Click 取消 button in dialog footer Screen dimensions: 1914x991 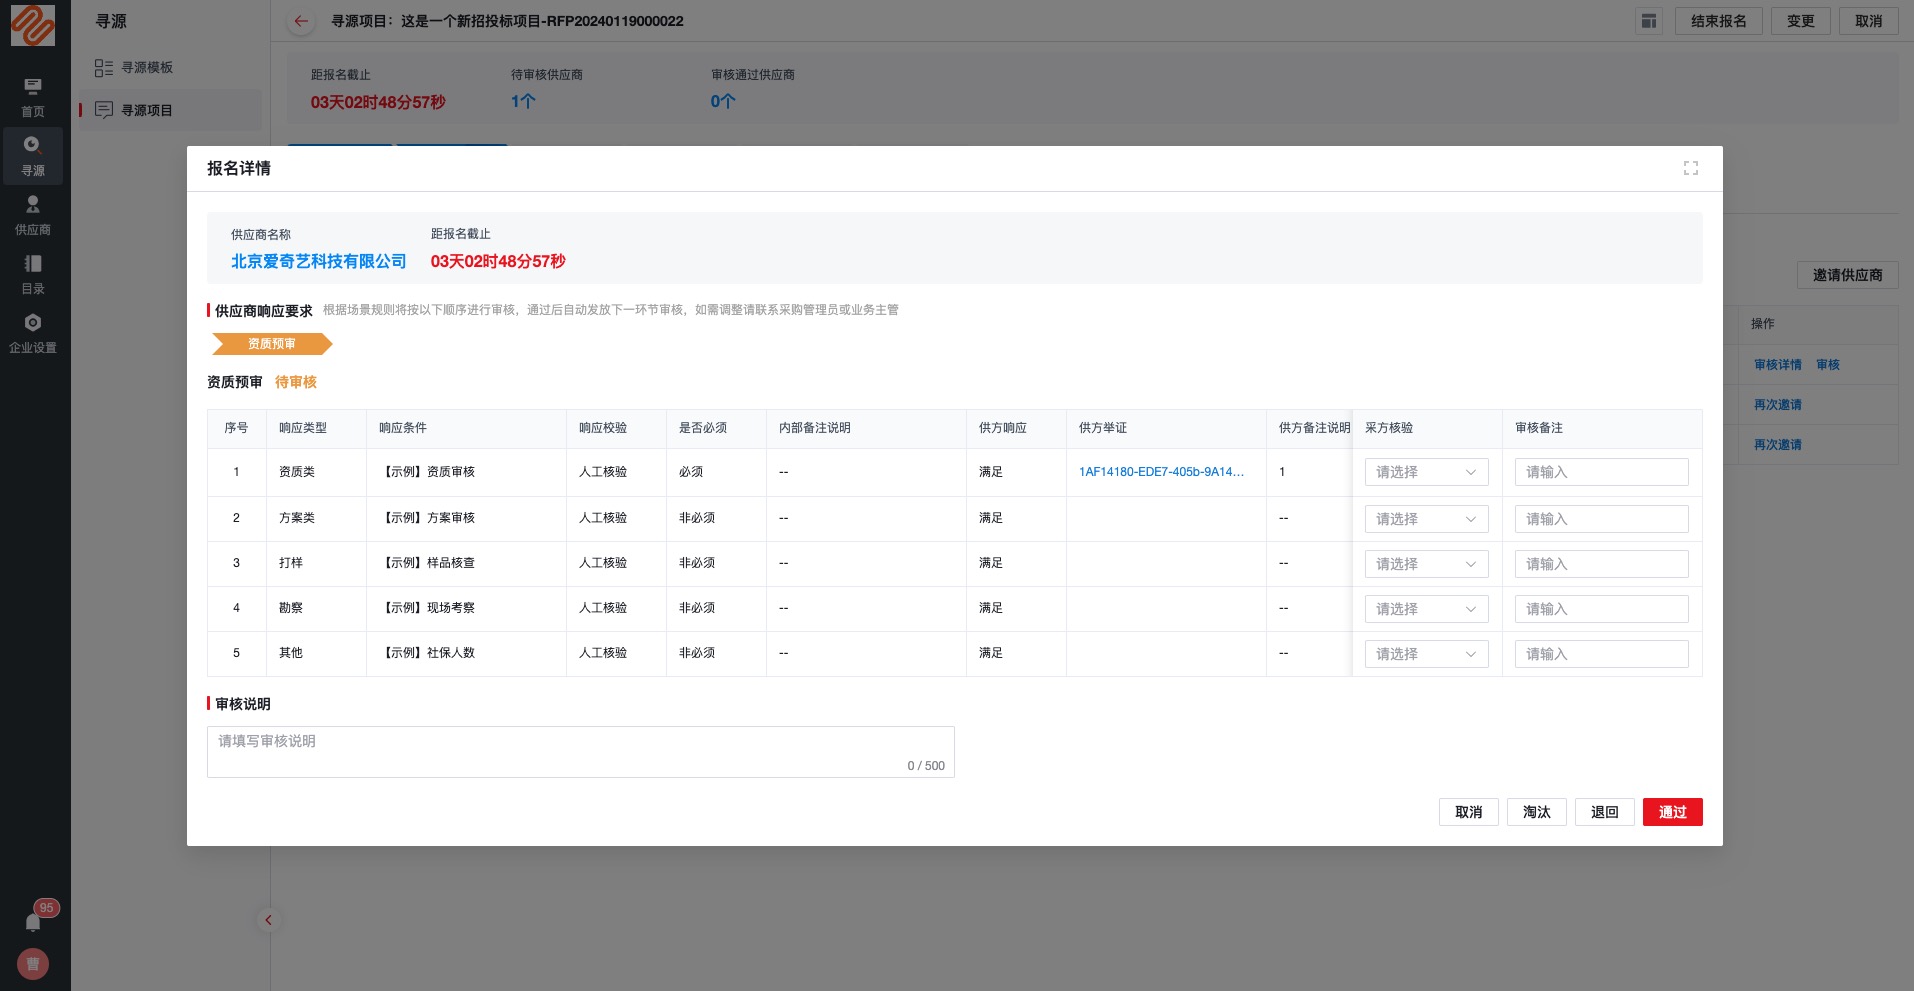point(1469,812)
